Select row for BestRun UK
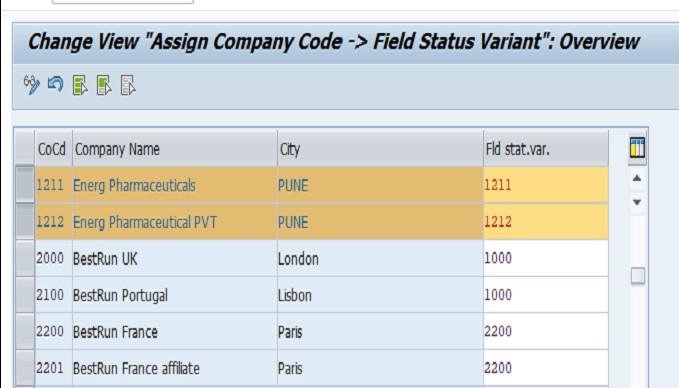Image resolution: width=679 pixels, height=388 pixels. coord(25,258)
